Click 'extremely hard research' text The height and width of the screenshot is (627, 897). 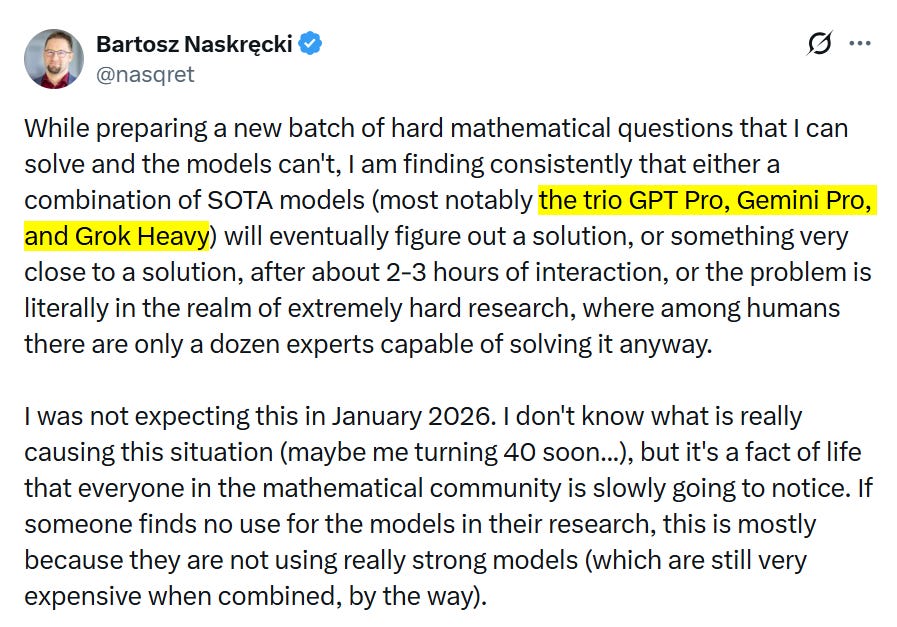[428, 308]
